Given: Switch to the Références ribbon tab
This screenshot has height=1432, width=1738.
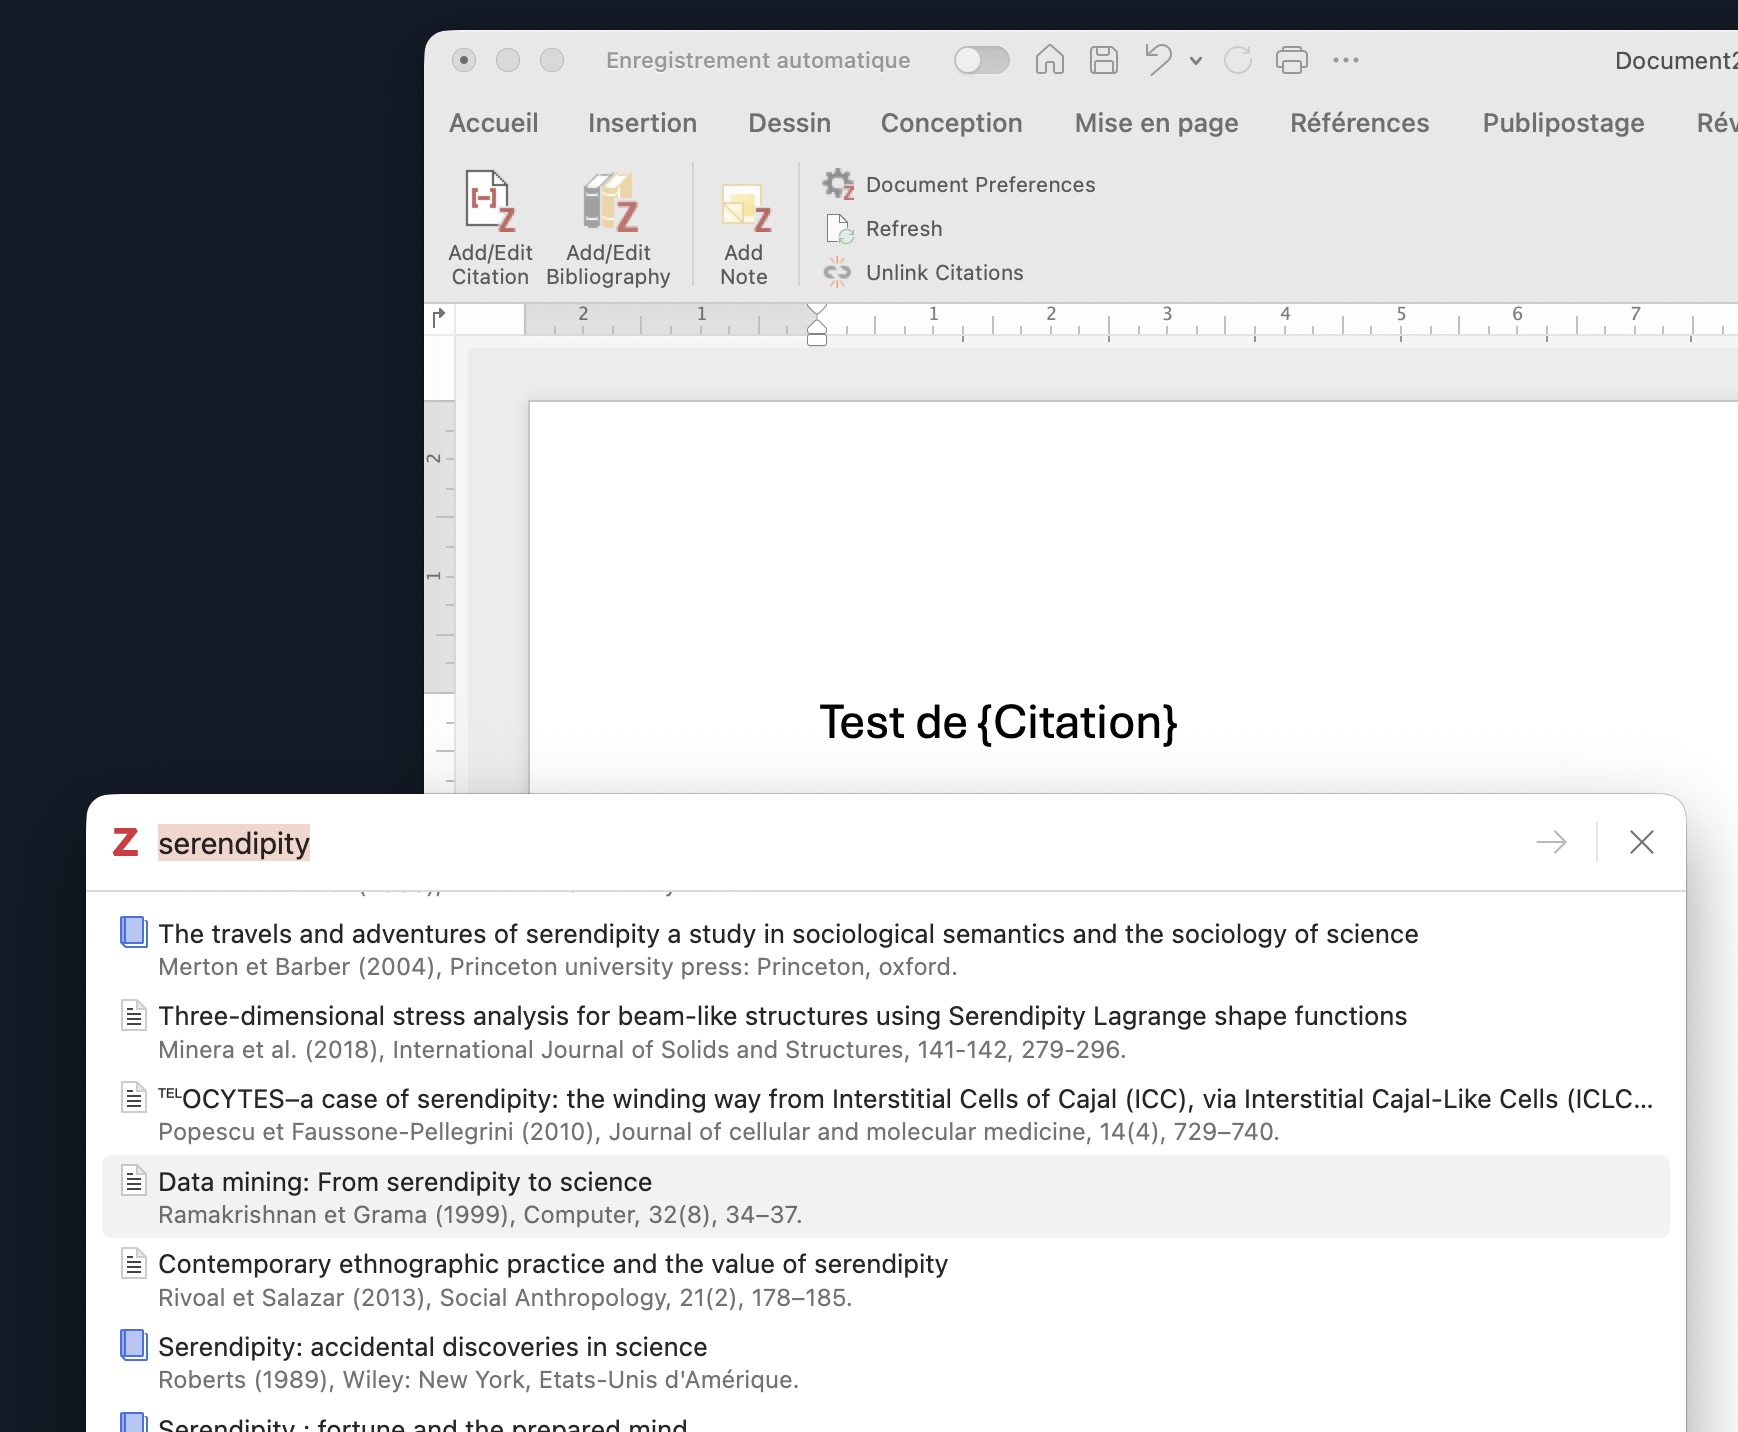Looking at the screenshot, I should pyautogui.click(x=1359, y=123).
